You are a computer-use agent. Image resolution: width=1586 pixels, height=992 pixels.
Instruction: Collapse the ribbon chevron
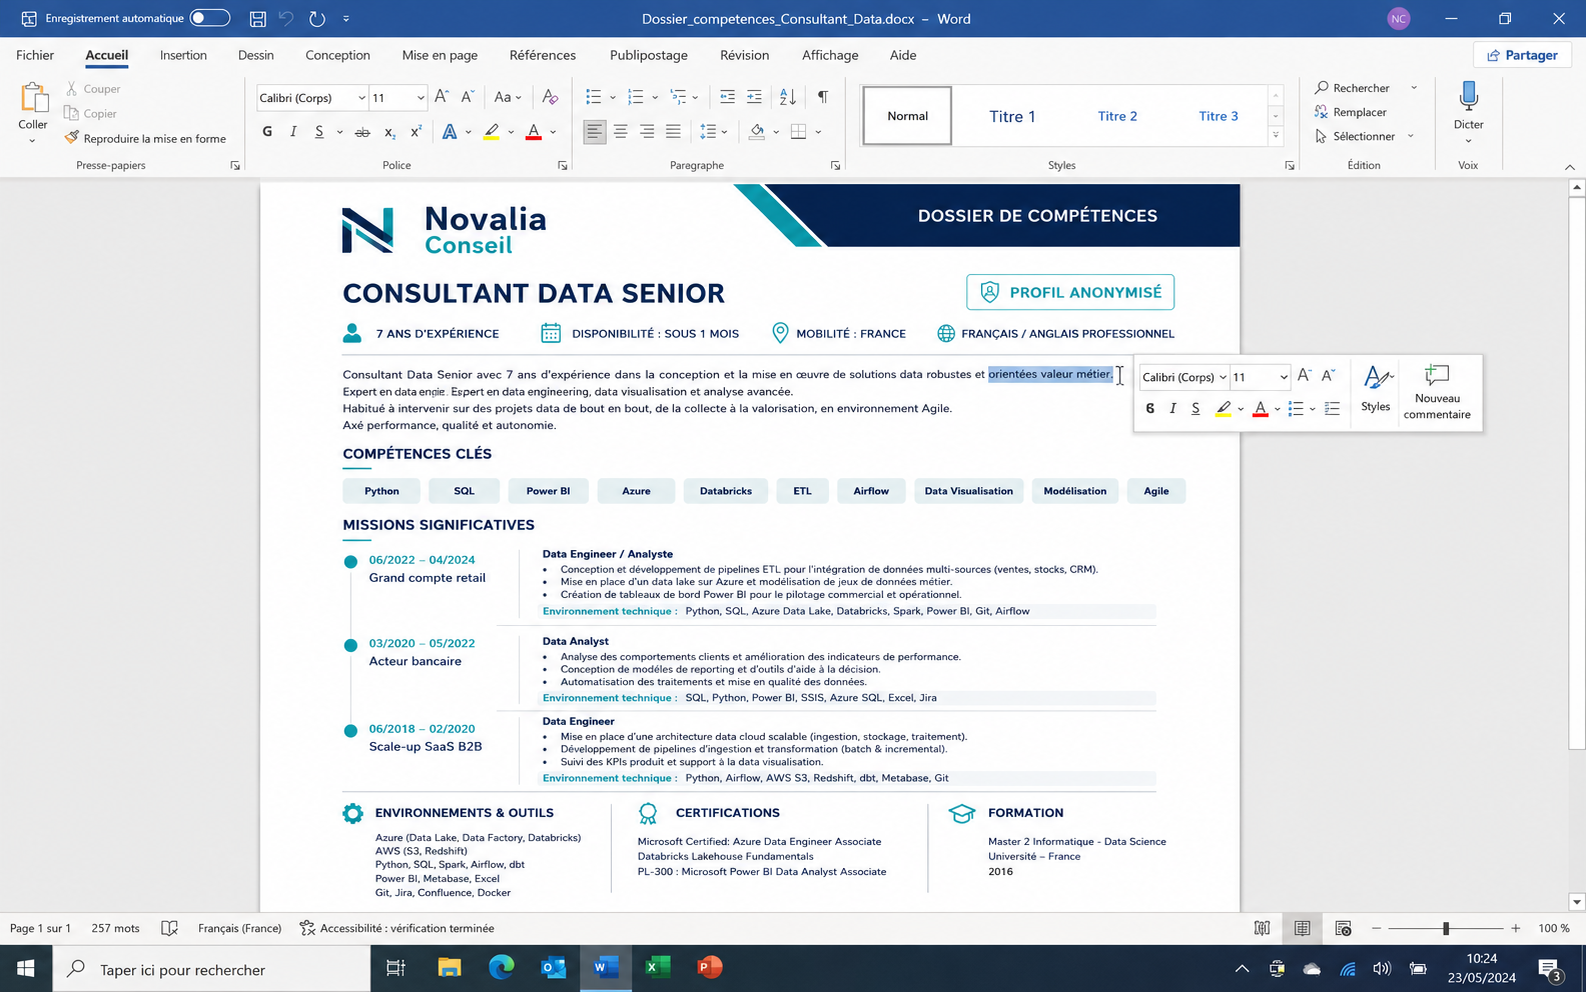tap(1569, 166)
